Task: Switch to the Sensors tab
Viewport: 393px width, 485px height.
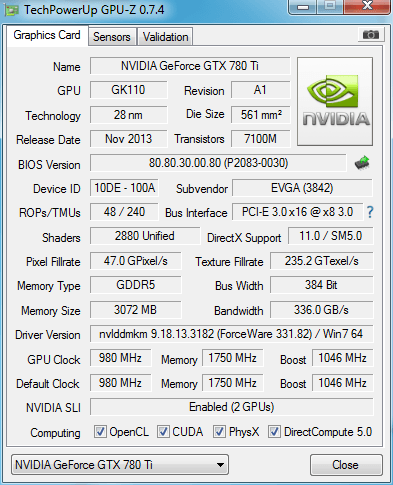Action: click(x=112, y=37)
